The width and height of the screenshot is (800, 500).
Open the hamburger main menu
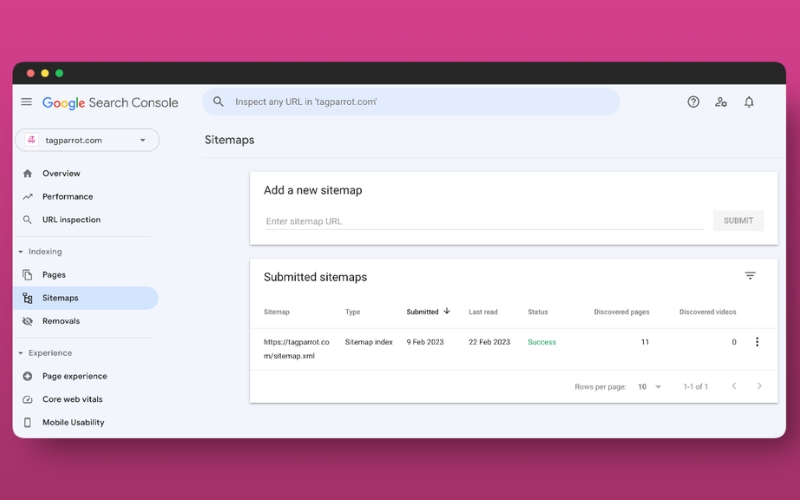27,102
